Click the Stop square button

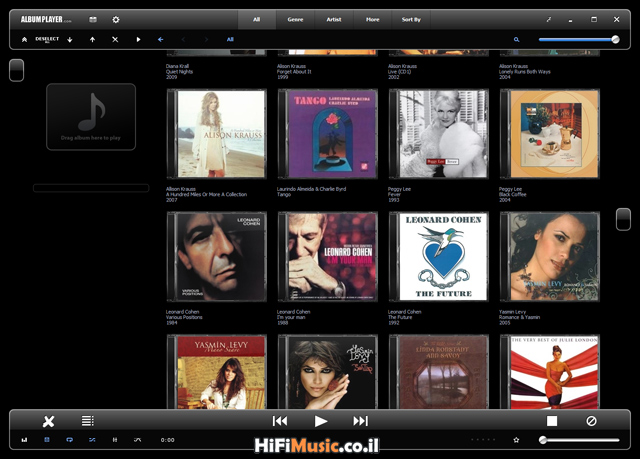point(552,421)
